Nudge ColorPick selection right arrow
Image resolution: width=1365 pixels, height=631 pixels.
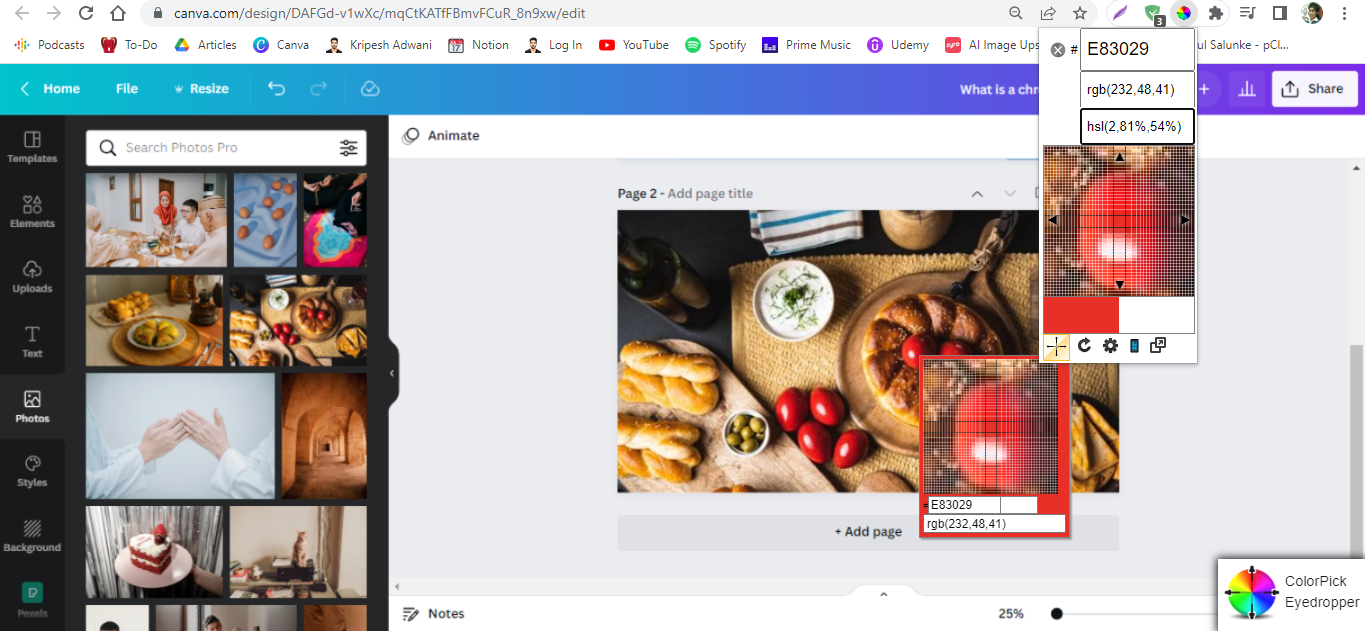(x=1185, y=220)
